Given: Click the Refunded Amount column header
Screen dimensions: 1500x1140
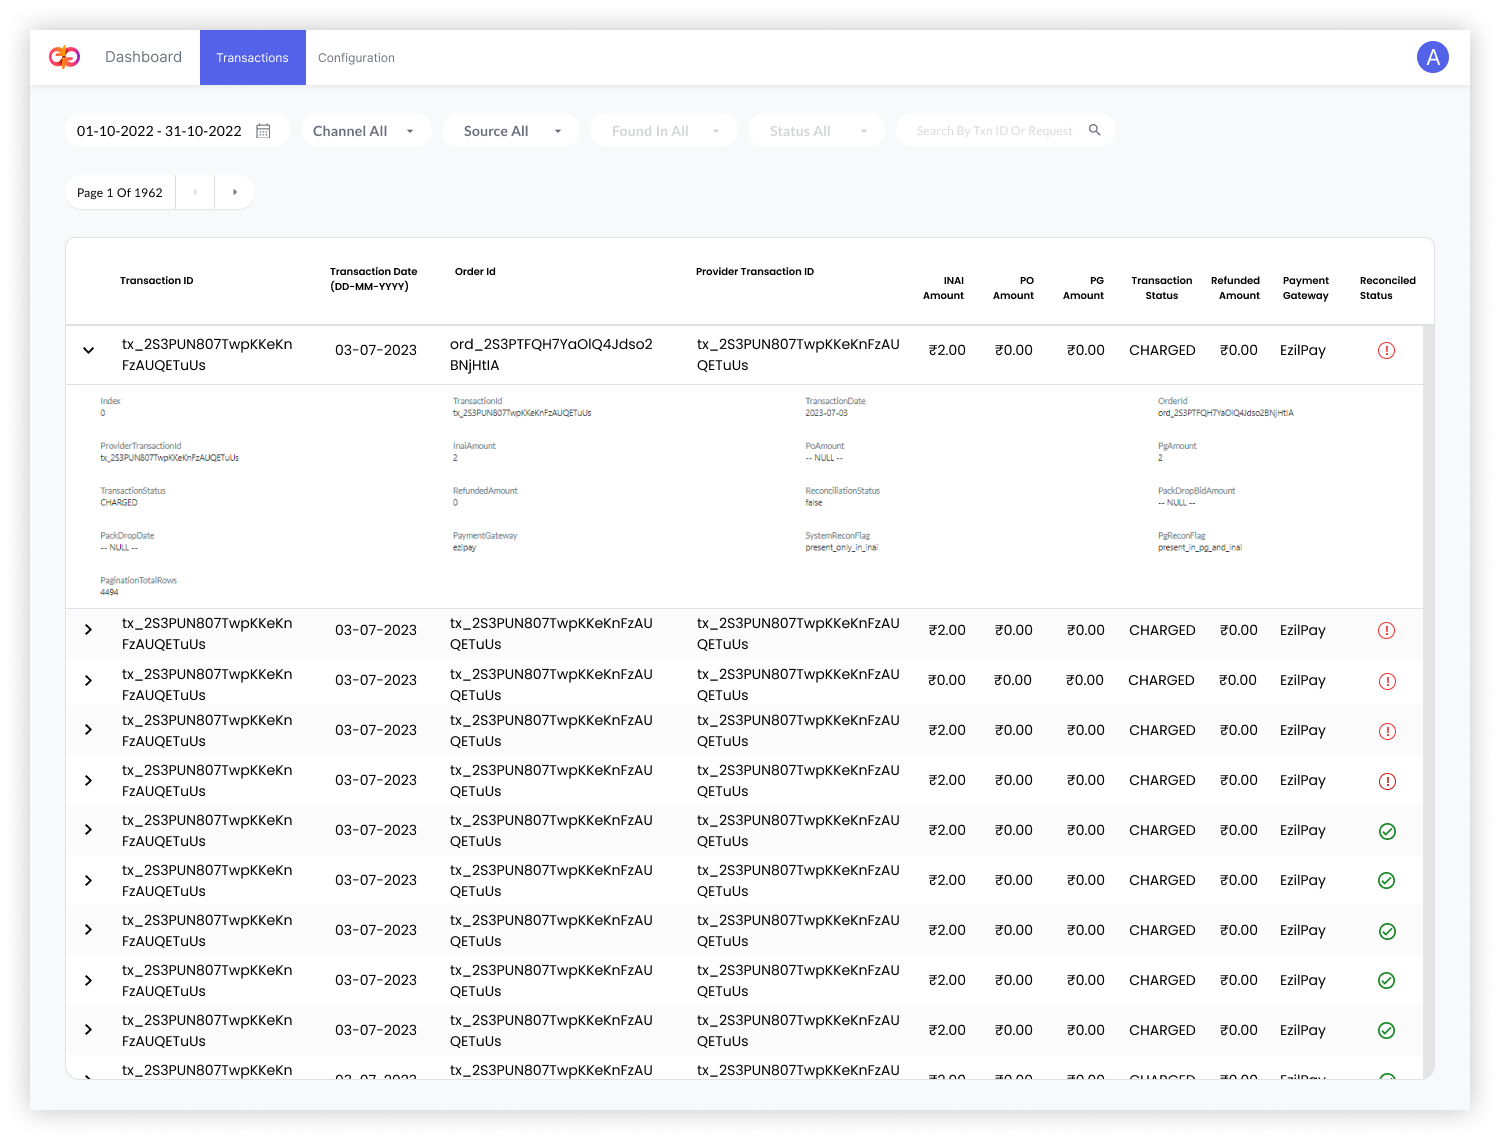Looking at the screenshot, I should pos(1236,288).
